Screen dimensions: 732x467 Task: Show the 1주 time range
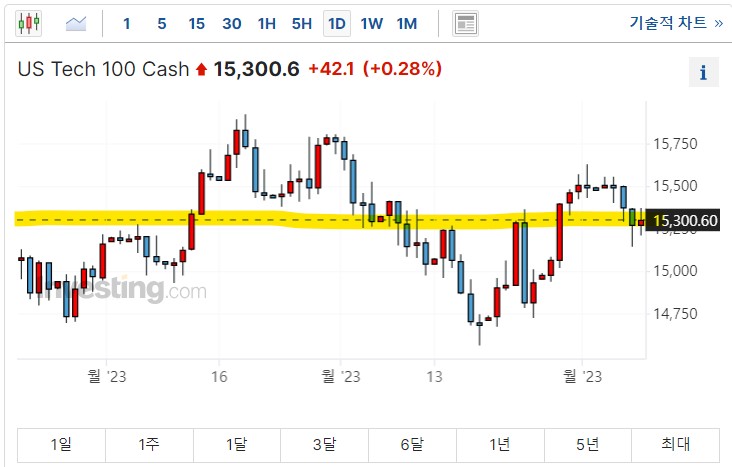[x=149, y=444]
